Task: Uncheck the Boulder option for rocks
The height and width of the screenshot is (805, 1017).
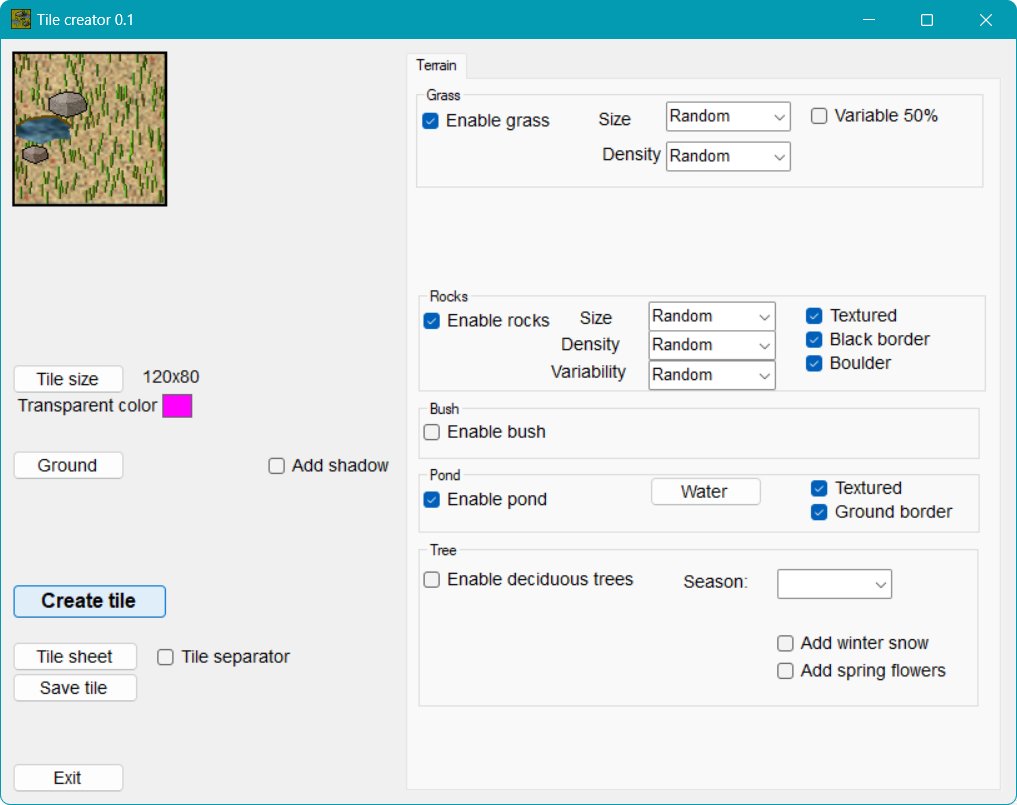Action: (814, 363)
